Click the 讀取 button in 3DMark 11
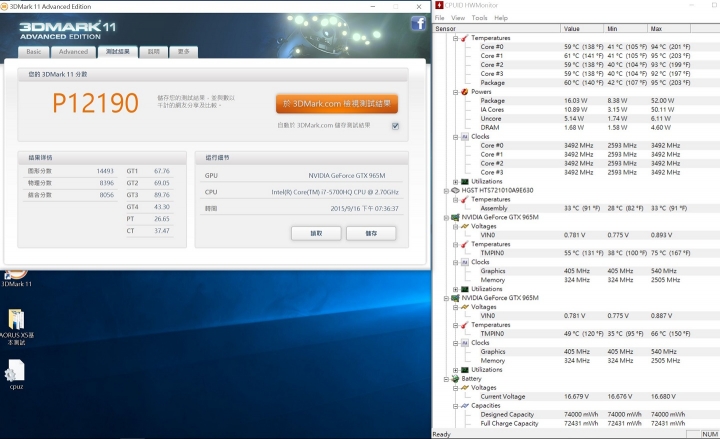 [316, 233]
